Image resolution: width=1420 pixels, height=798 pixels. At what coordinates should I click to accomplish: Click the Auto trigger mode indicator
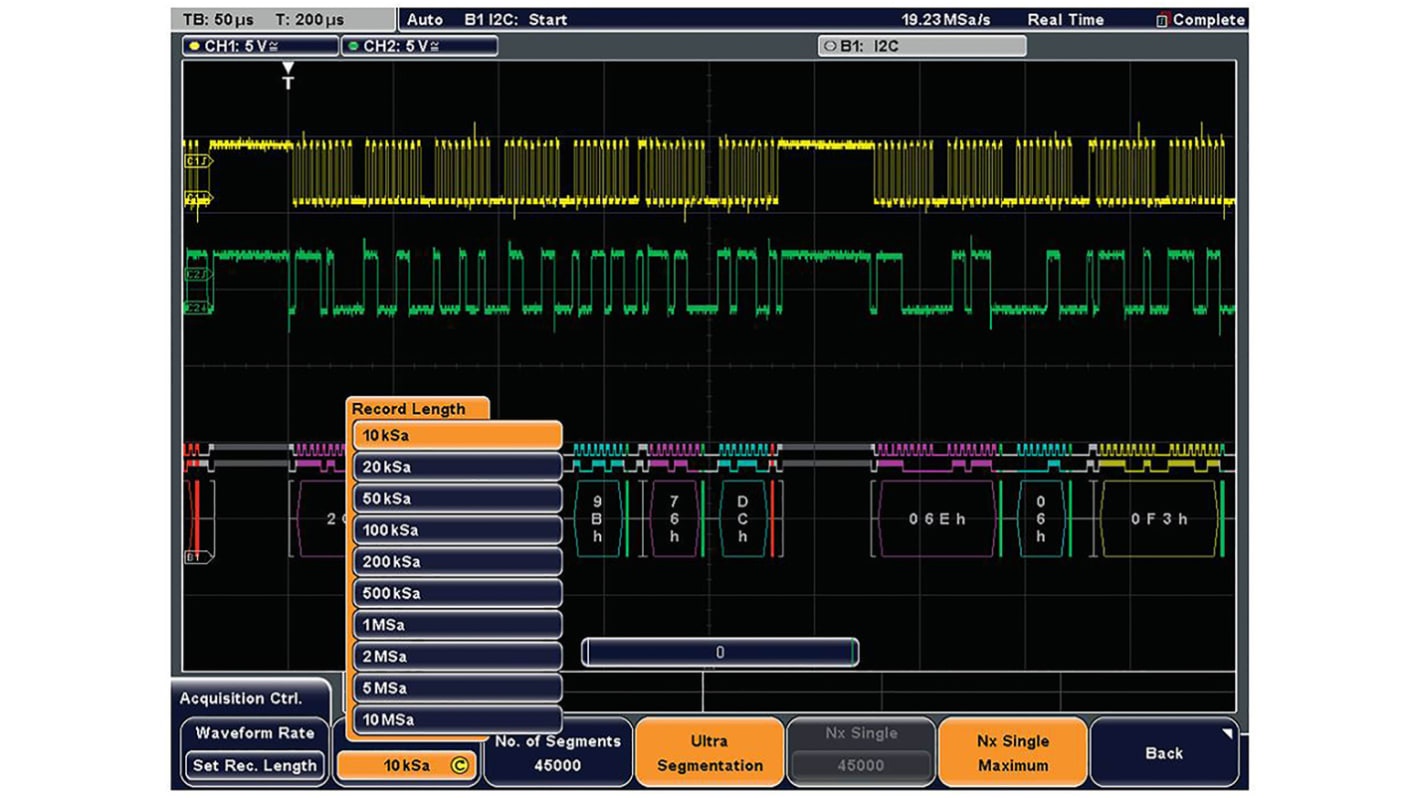tap(425, 19)
